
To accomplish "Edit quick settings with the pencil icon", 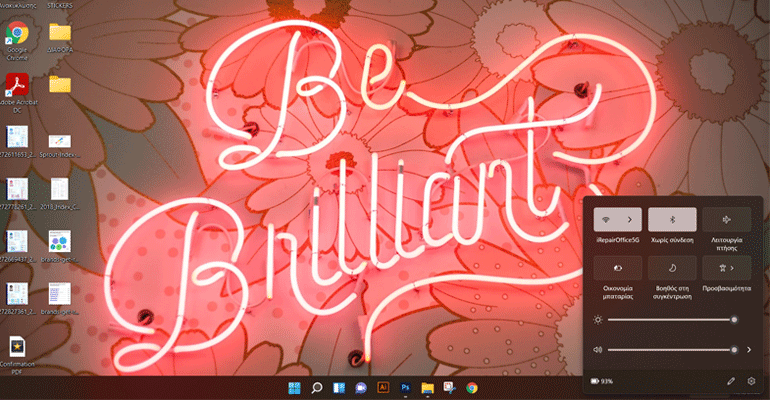I will [x=731, y=381].
